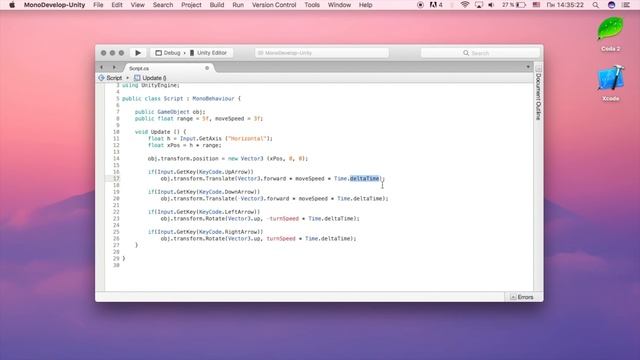
Task: Close the Script.cs tab
Action: (x=207, y=68)
